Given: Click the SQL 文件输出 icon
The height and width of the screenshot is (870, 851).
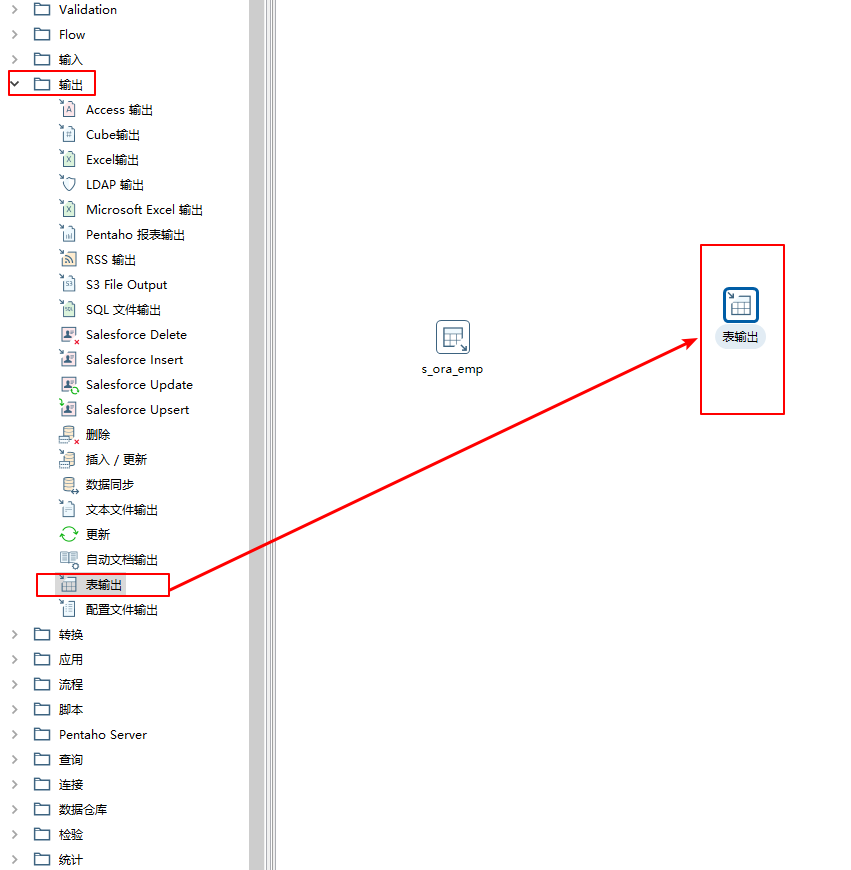Looking at the screenshot, I should pyautogui.click(x=68, y=309).
